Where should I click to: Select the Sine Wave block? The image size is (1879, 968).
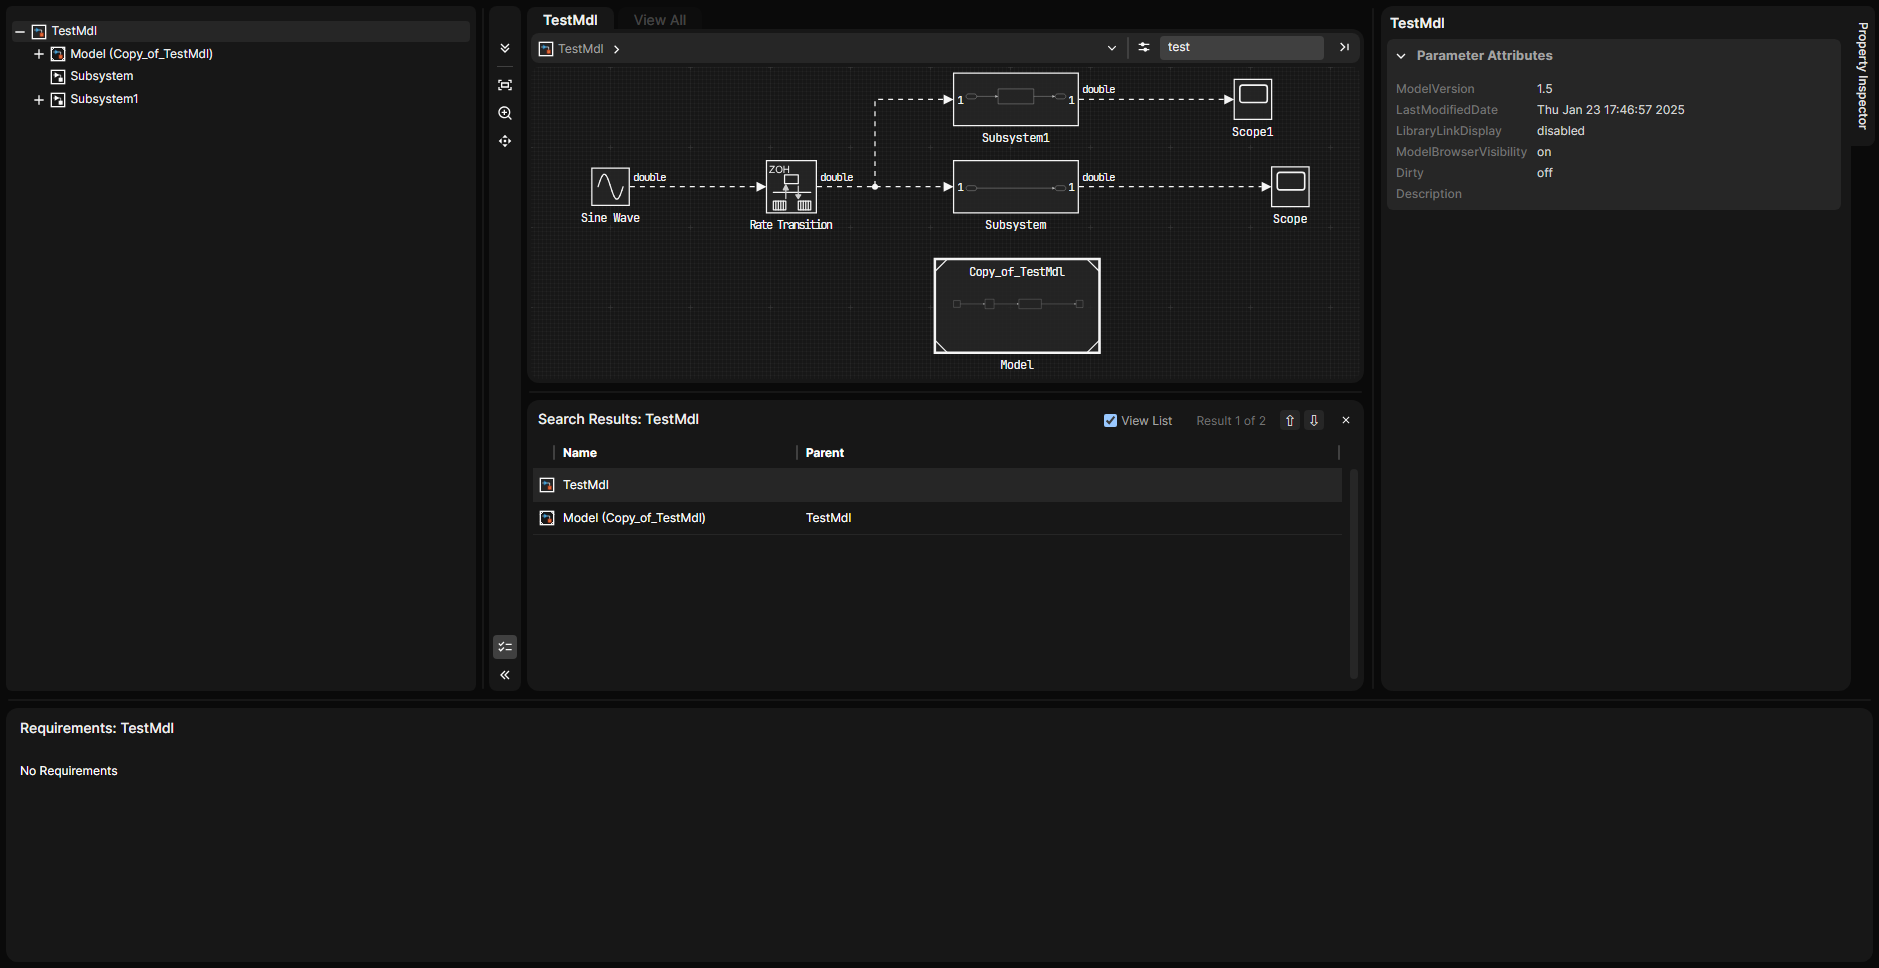[610, 186]
